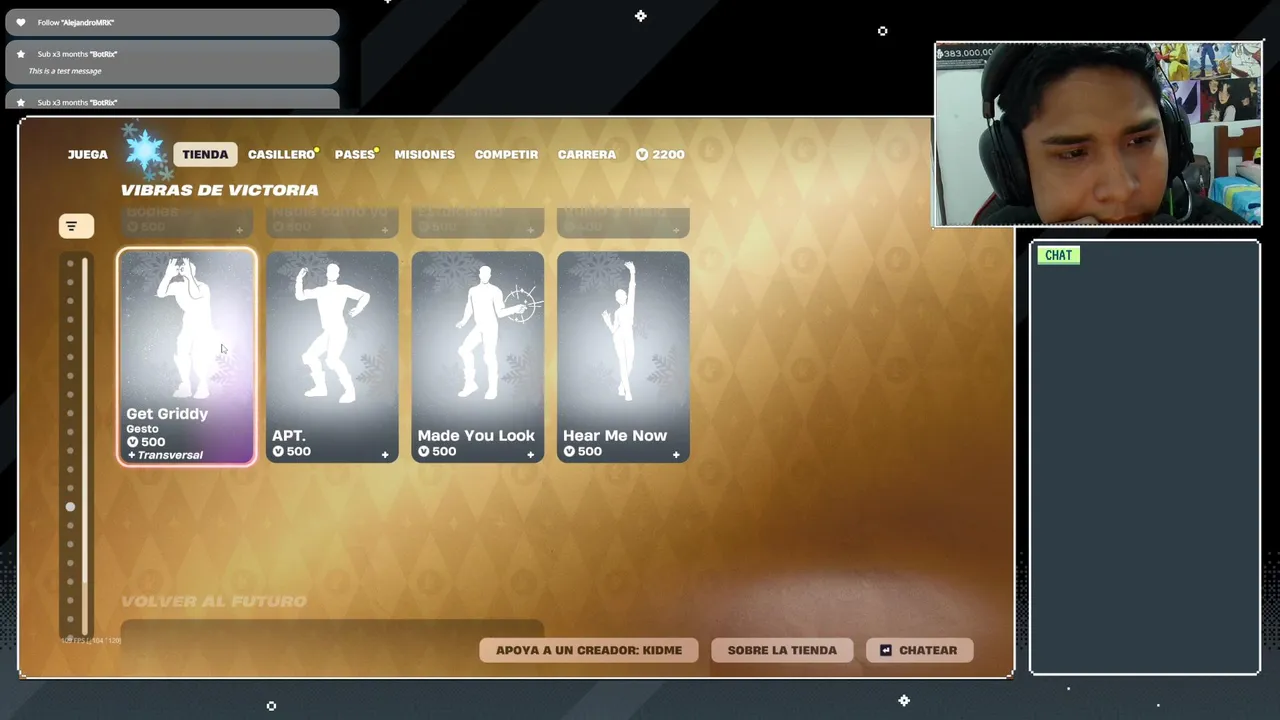
Task: Click the VIBRAS DE VICTORIA heading
Action: click(x=220, y=190)
